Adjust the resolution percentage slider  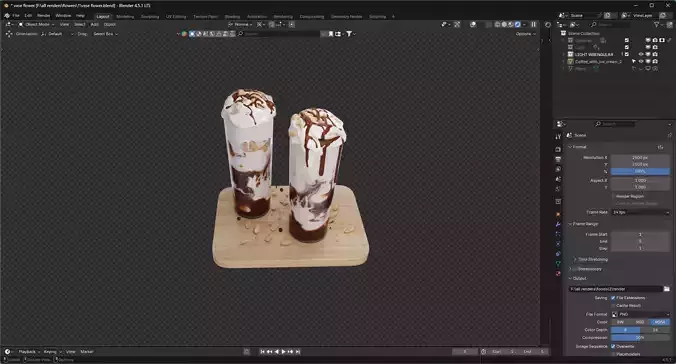tap(640, 171)
